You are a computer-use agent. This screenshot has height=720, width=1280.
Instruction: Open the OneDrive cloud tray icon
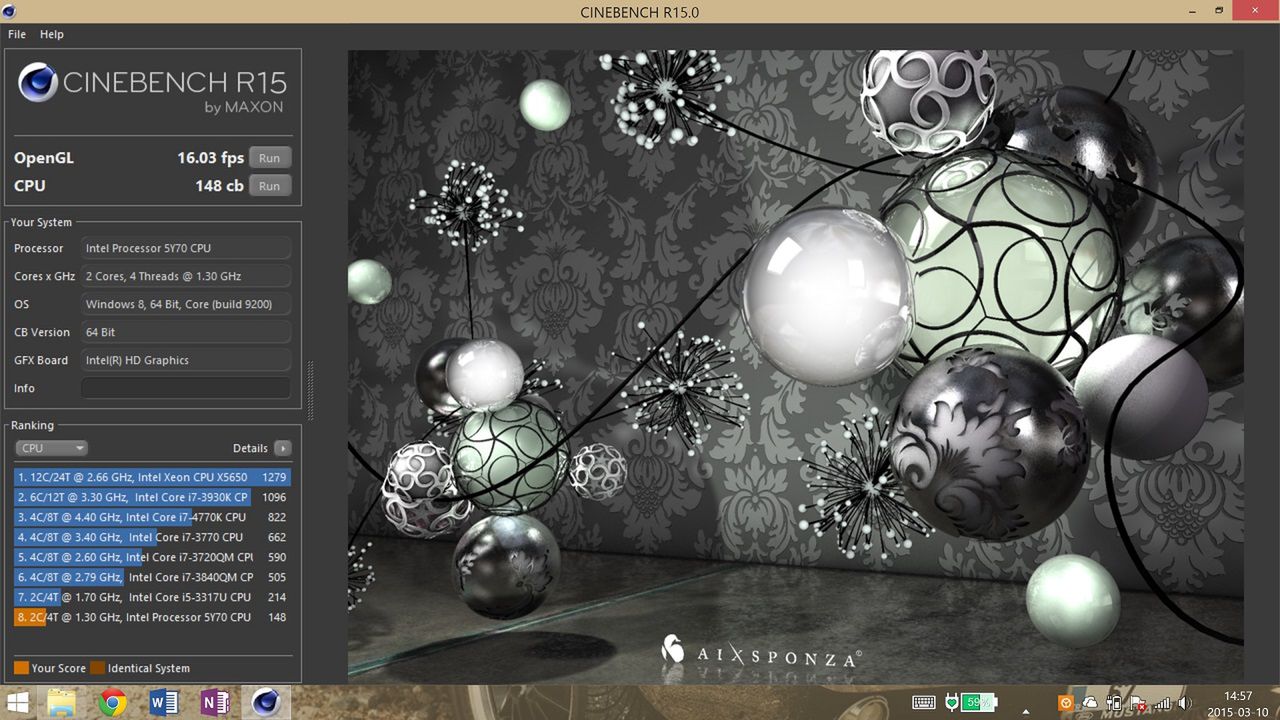click(x=1090, y=703)
